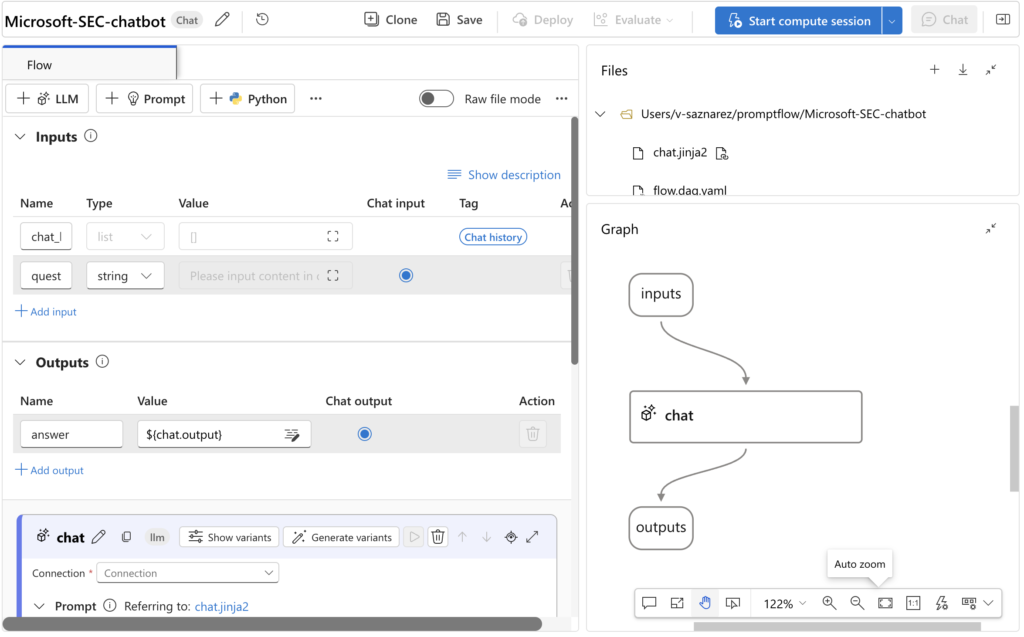Click the pencil icon to rename Microsoft-SEC-chatbot
Viewport: 1024px width, 637px height.
click(x=222, y=19)
